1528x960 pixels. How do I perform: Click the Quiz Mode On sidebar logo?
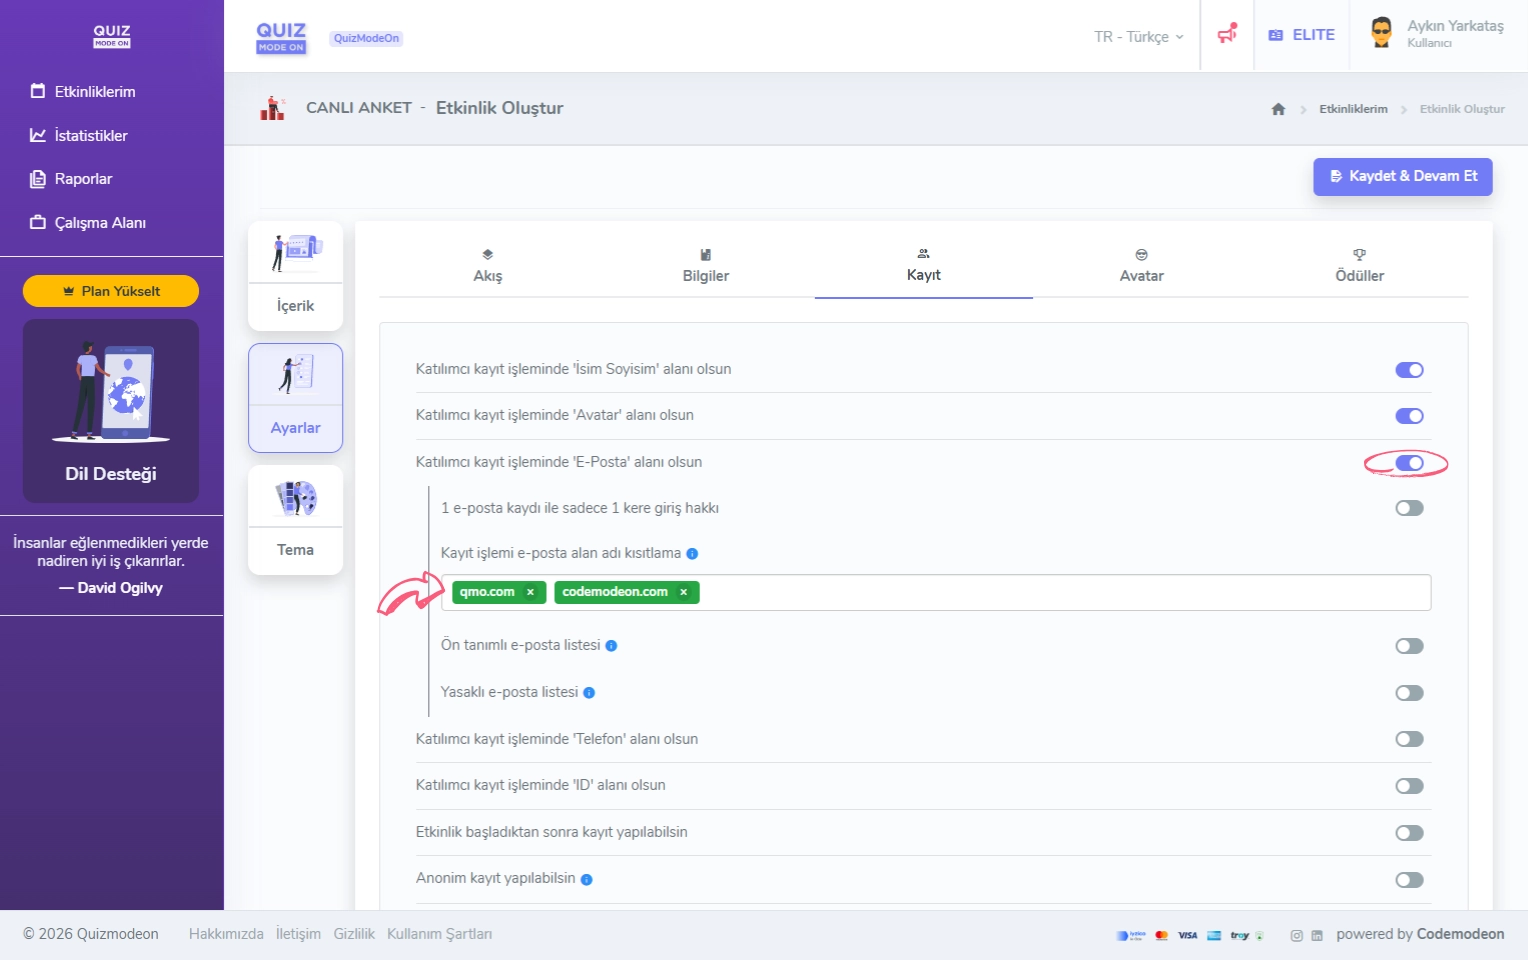coord(112,36)
